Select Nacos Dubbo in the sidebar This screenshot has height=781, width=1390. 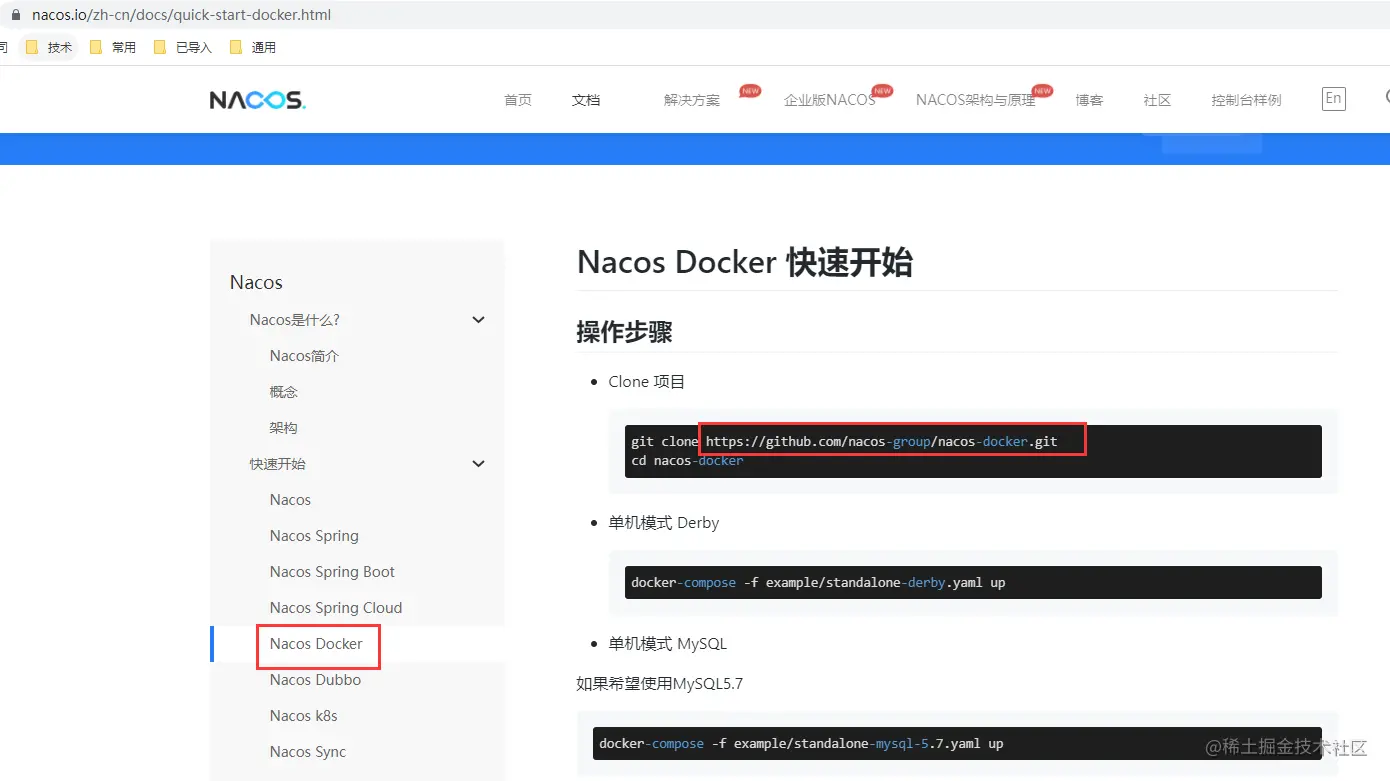317,680
